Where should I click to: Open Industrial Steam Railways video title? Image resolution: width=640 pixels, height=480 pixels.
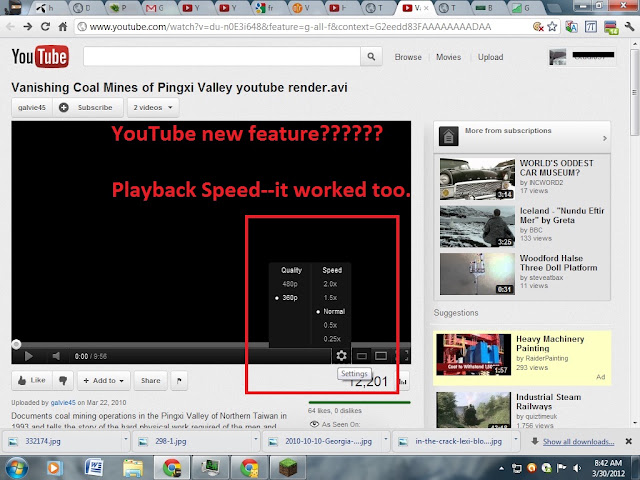coord(549,402)
